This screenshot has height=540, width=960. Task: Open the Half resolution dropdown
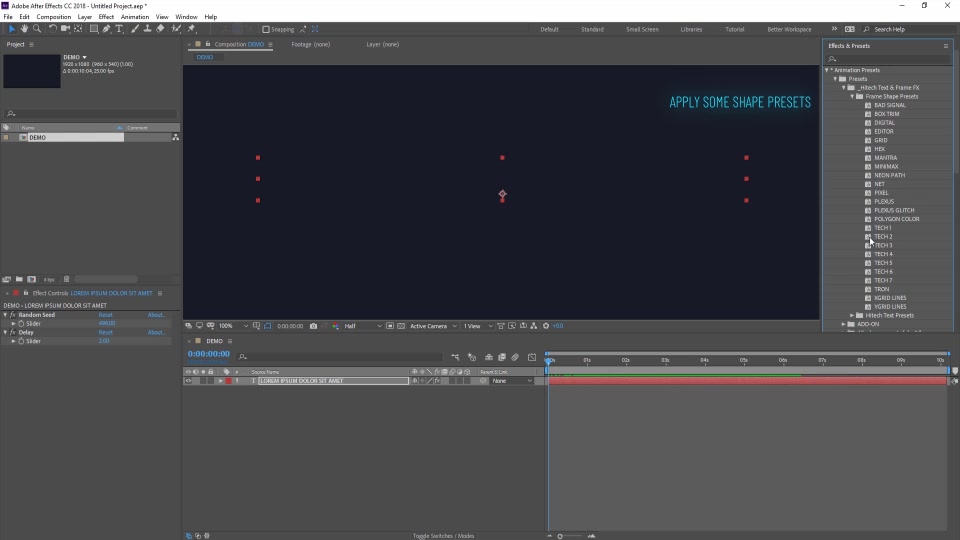(x=363, y=326)
